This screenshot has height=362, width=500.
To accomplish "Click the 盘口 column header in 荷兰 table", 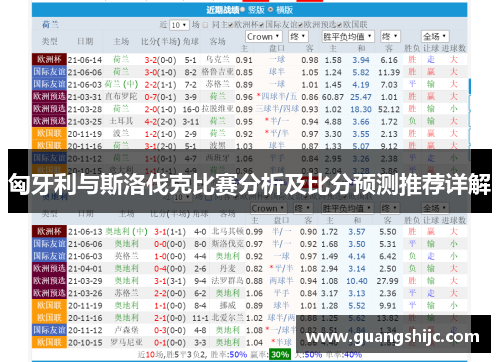I will point(277,49).
